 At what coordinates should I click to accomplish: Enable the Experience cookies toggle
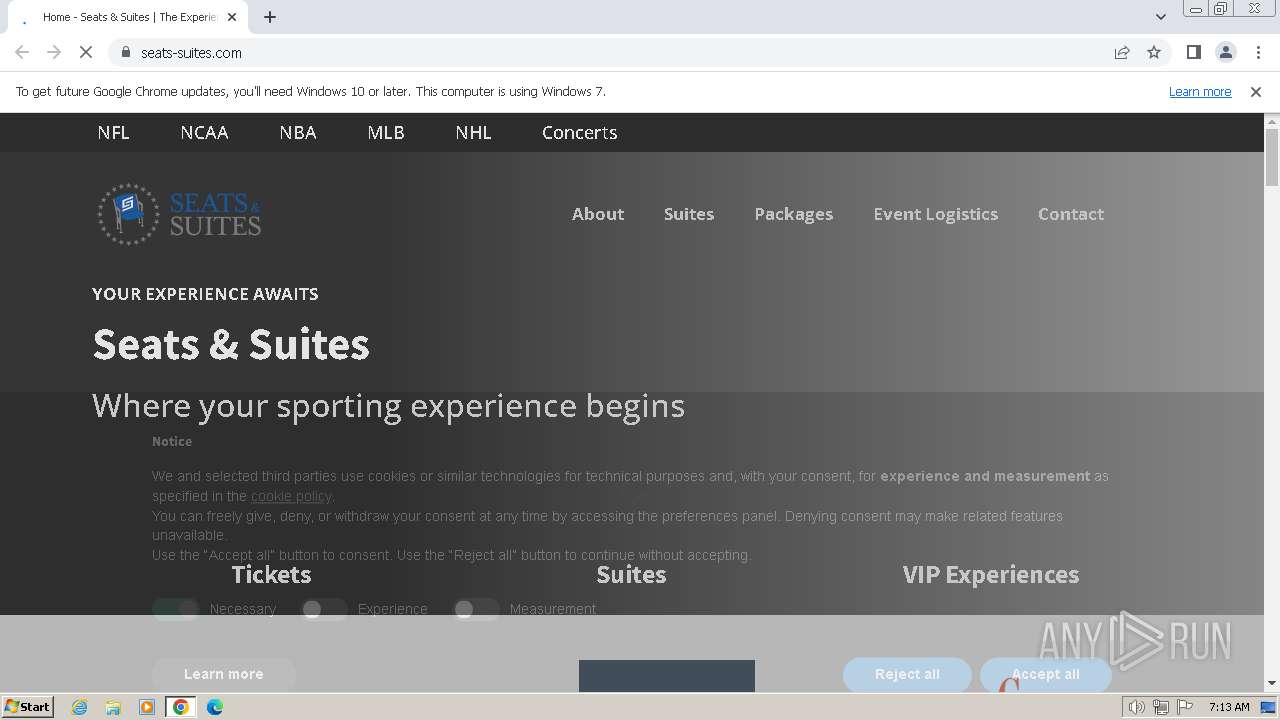point(324,609)
